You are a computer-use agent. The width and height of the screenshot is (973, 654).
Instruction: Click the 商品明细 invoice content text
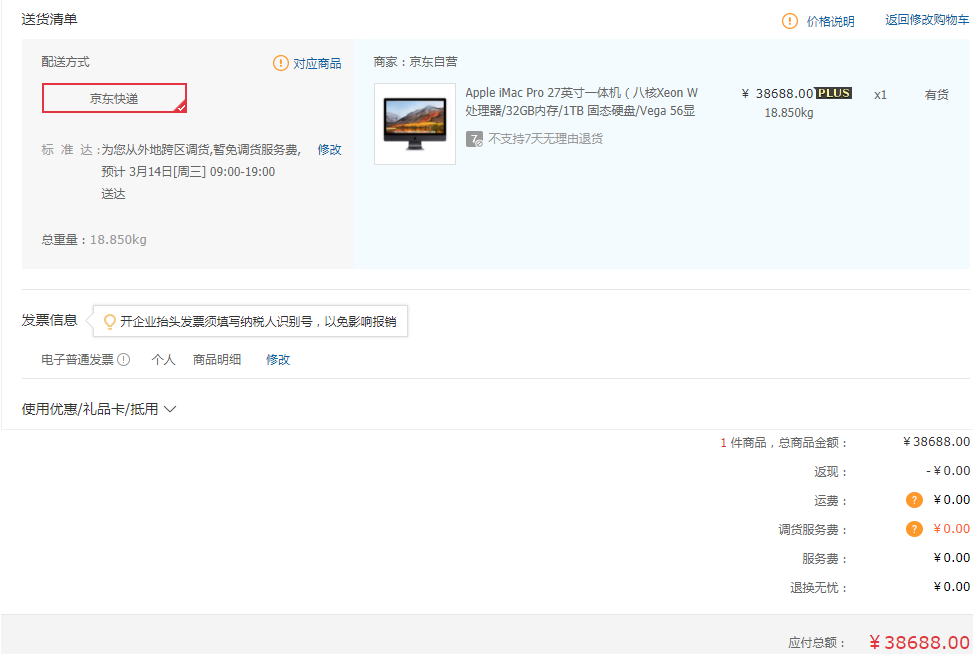(x=217, y=360)
